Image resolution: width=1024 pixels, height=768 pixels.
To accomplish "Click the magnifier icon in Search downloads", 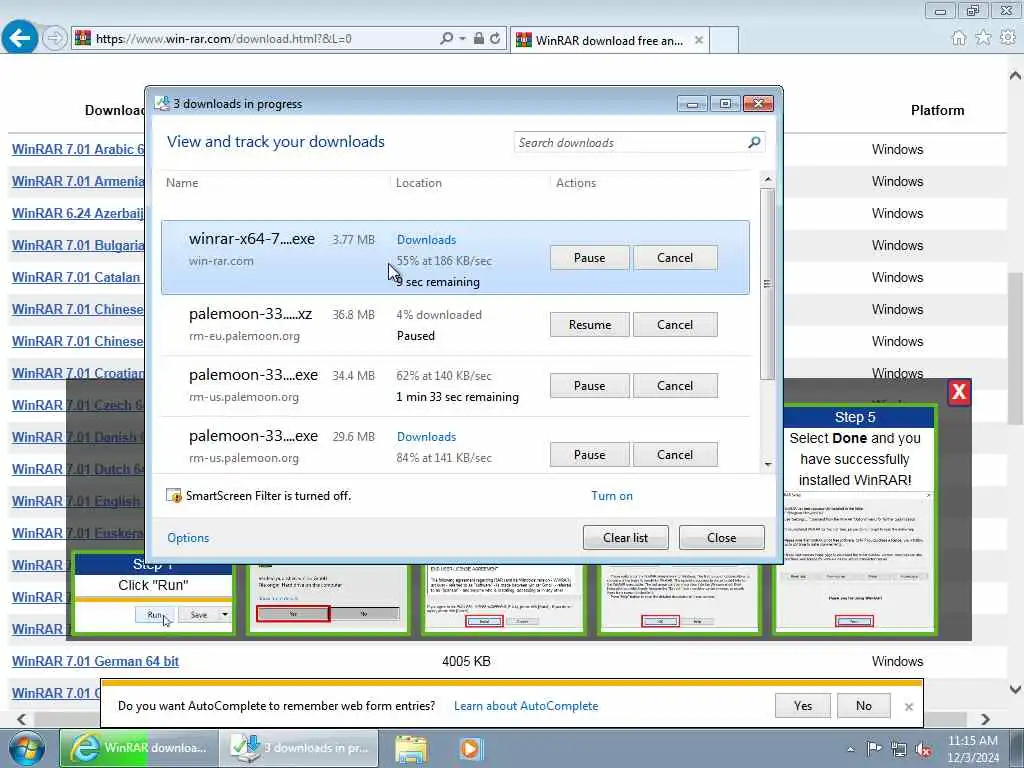I will pyautogui.click(x=754, y=142).
